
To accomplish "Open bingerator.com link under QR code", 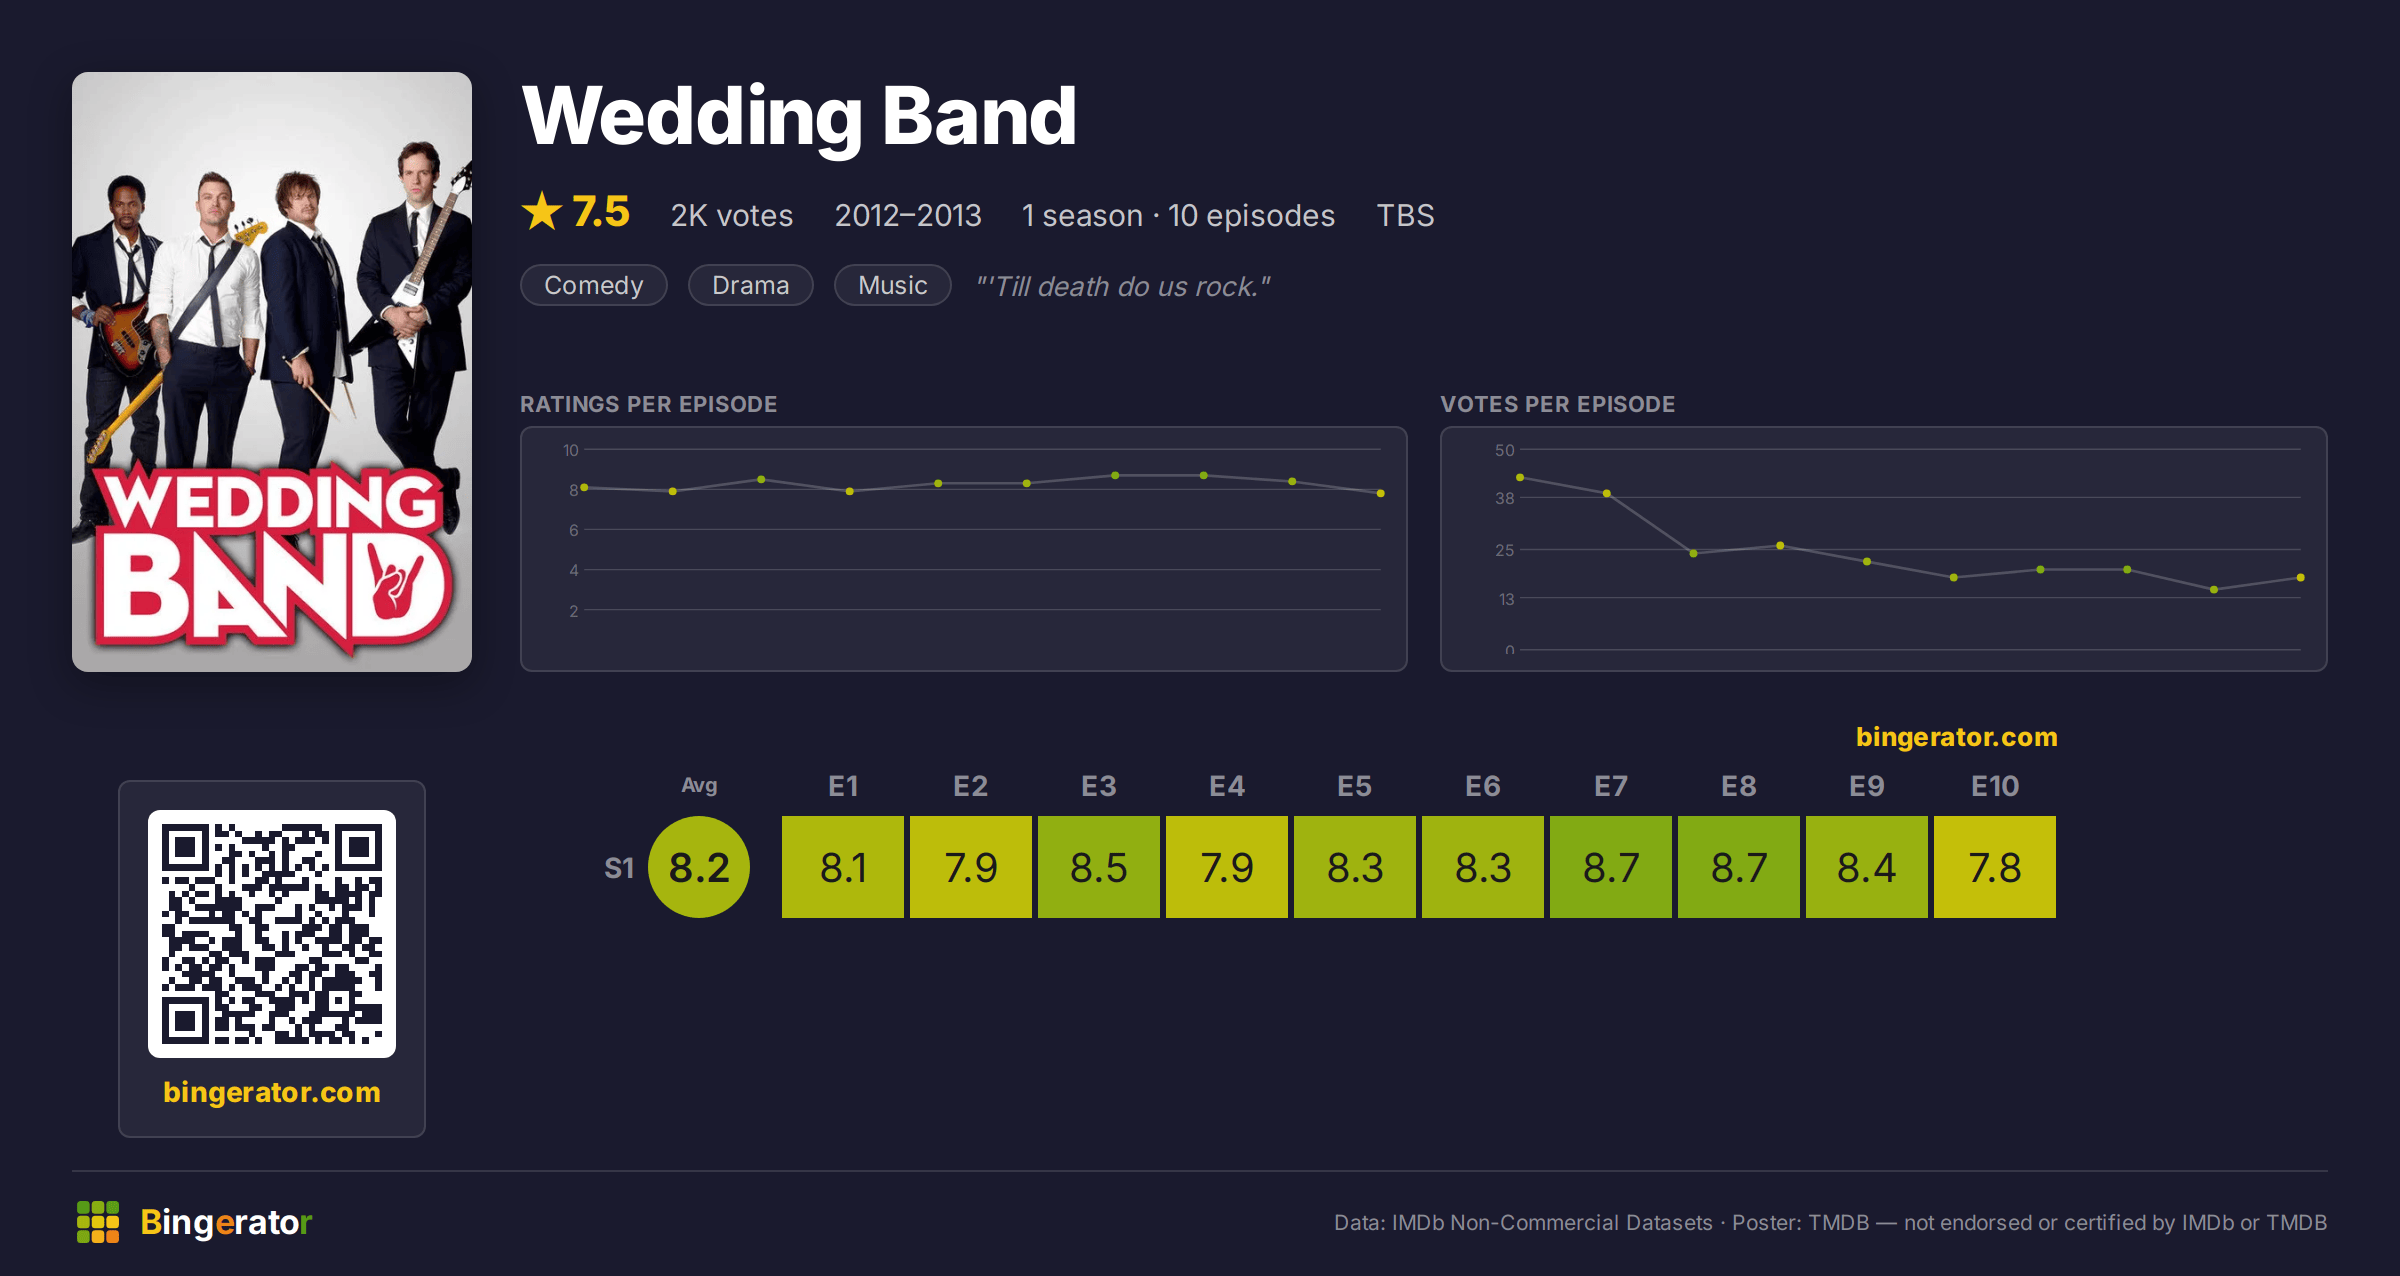I will coord(272,1092).
